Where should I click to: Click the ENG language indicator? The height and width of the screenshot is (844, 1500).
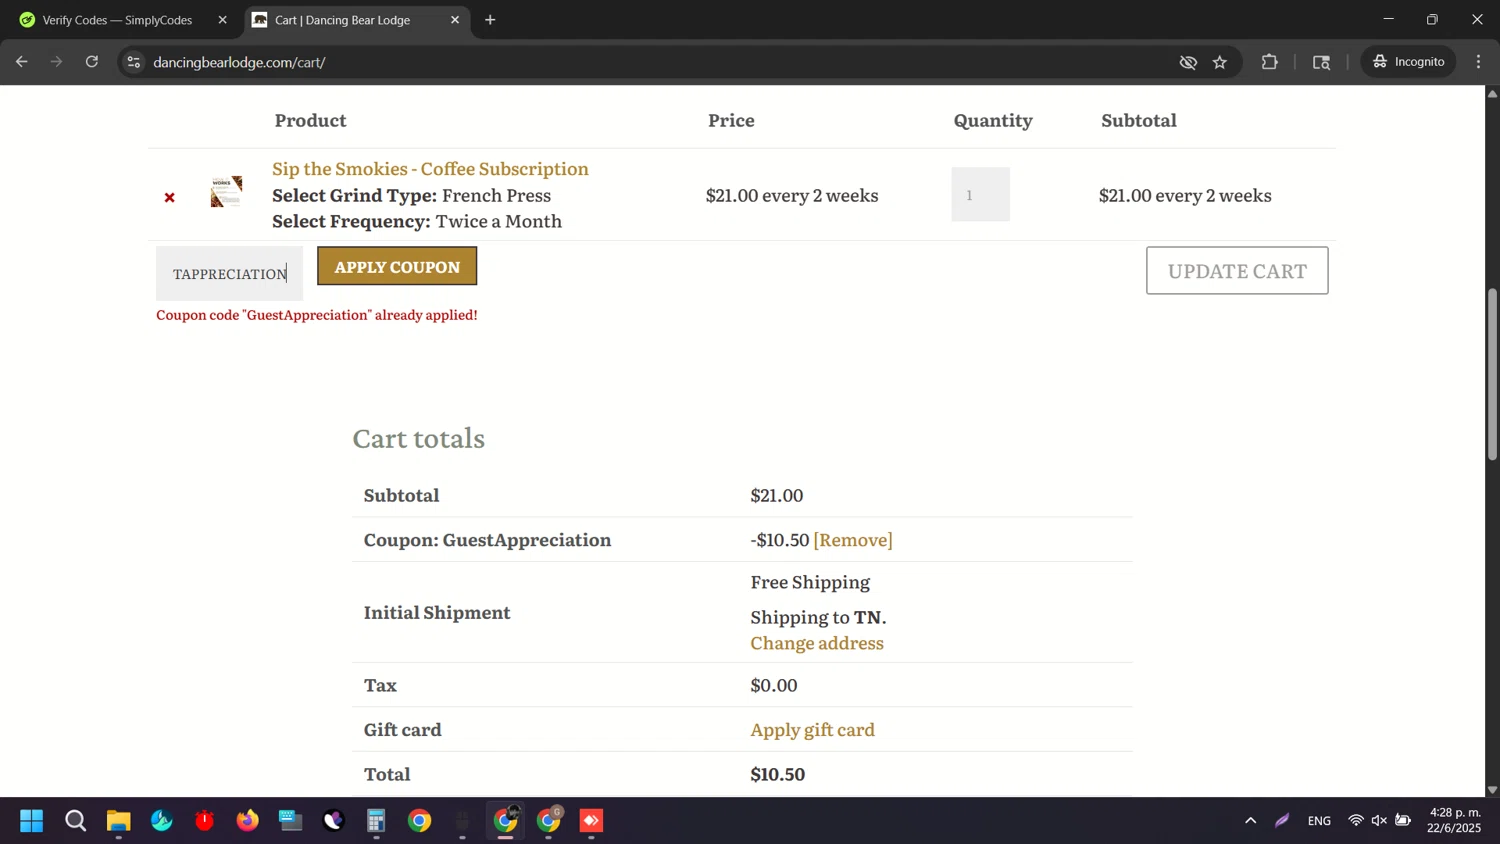(1319, 821)
